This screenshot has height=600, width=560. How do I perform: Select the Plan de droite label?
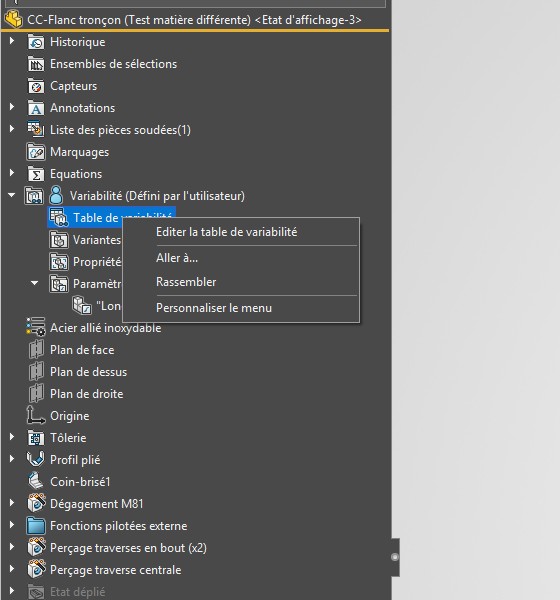[x=87, y=394]
